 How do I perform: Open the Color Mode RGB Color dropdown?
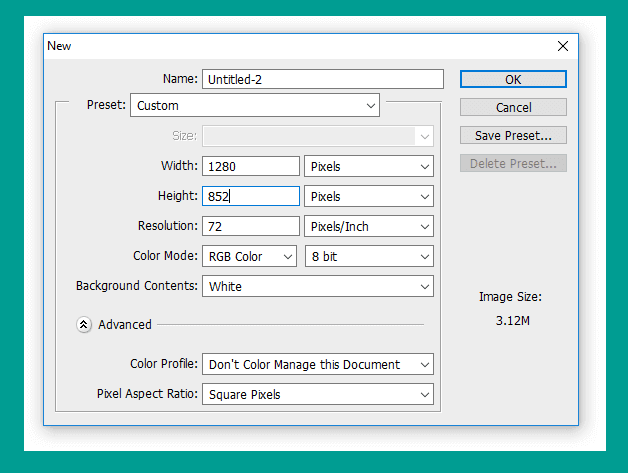point(249,256)
